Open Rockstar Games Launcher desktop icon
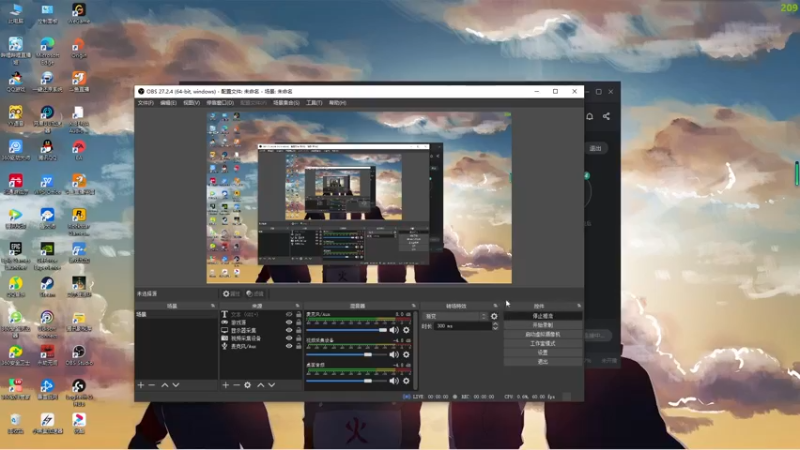The width and height of the screenshot is (800, 450). pos(79,221)
